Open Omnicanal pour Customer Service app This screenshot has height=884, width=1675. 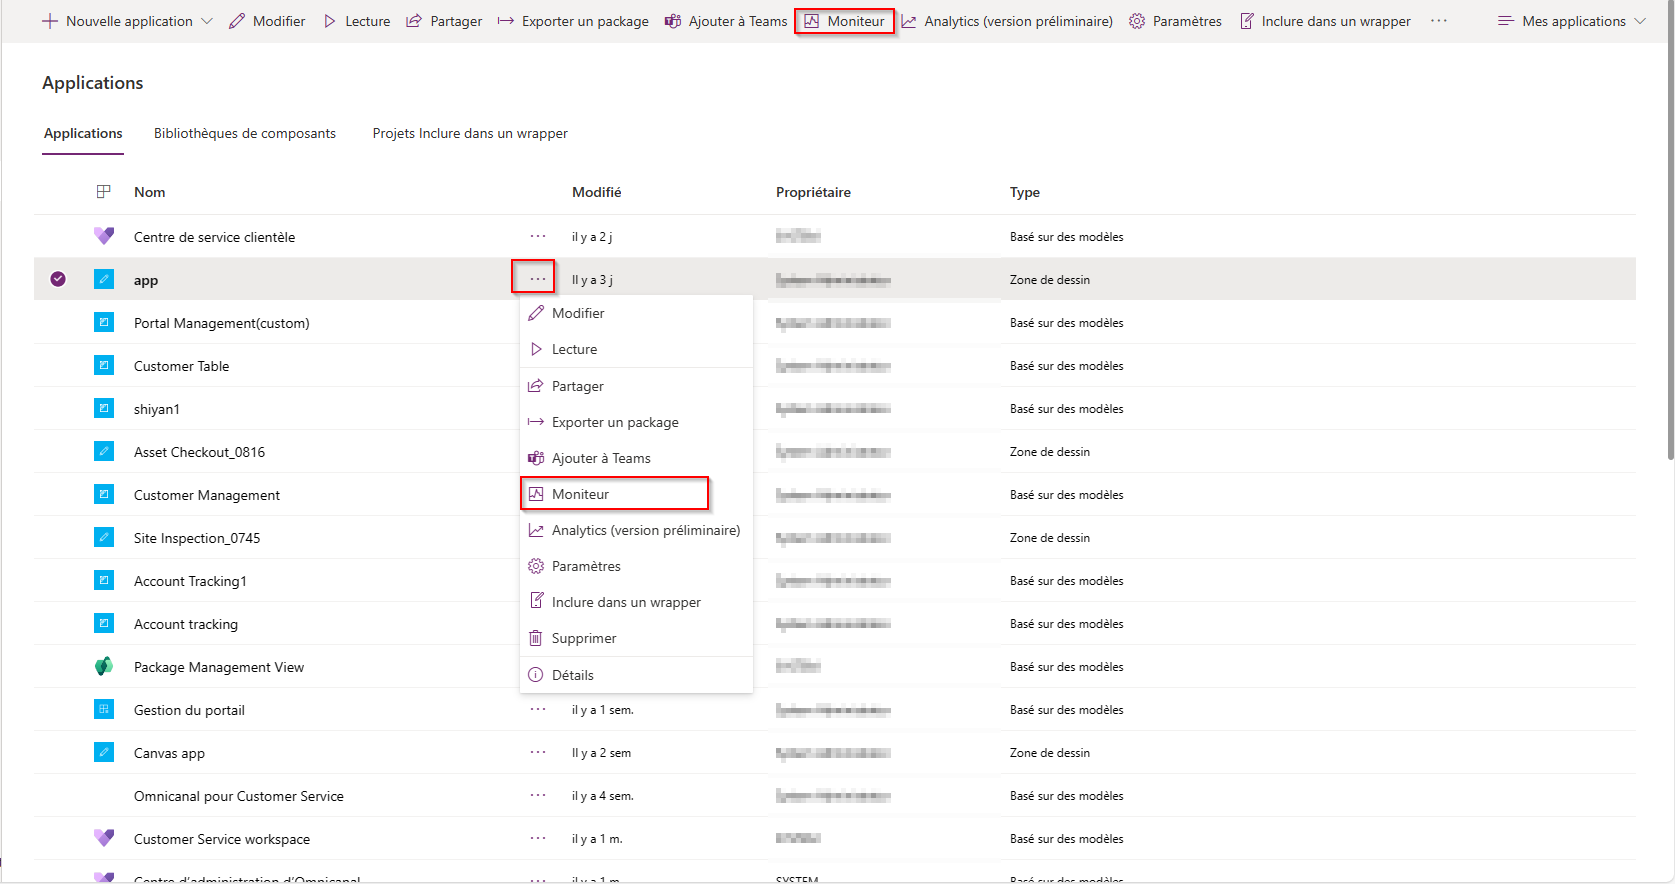[x=239, y=796]
